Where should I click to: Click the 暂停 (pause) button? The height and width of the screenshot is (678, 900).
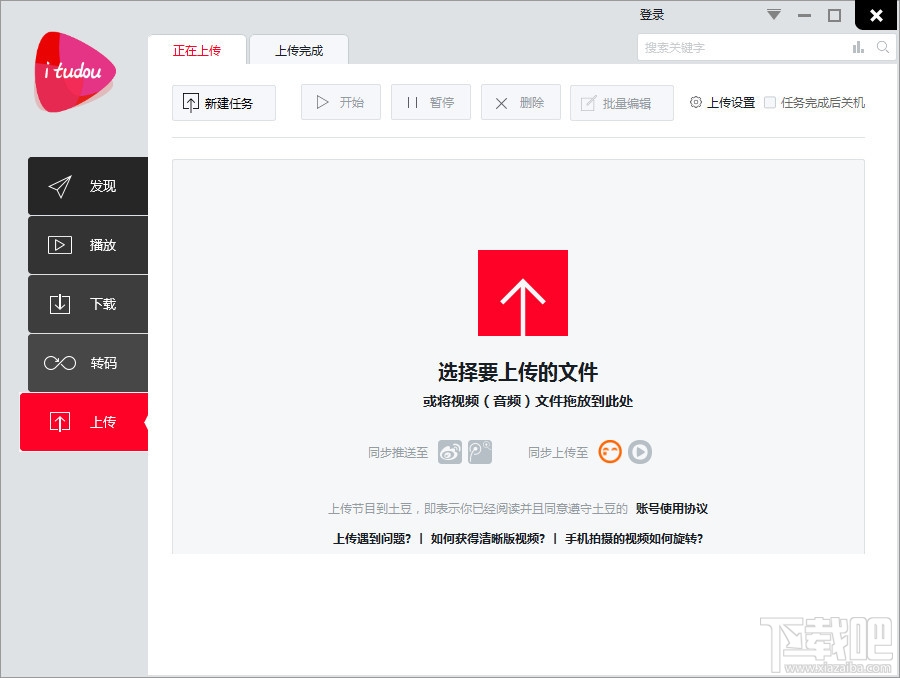click(431, 102)
